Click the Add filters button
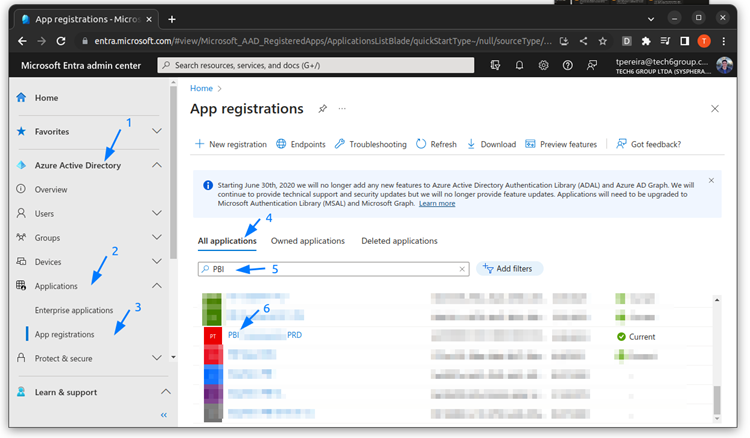Image resolution: width=750 pixels, height=438 pixels. coord(510,269)
